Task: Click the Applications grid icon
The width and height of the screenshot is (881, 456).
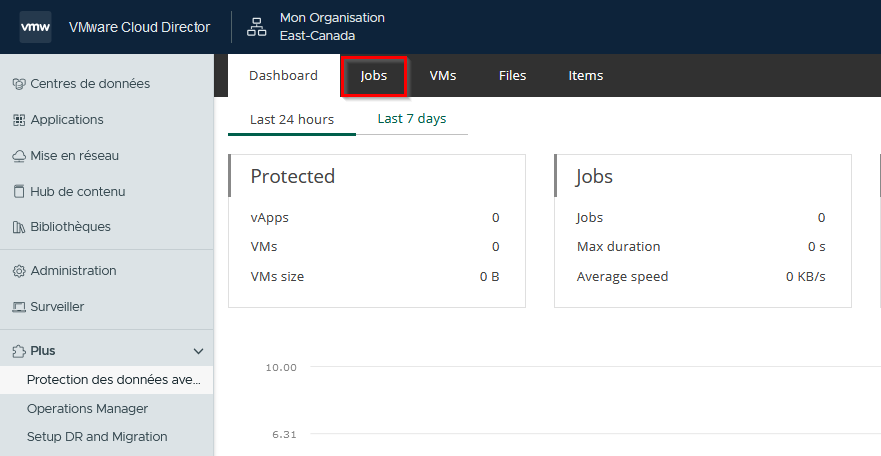Action: [19, 120]
